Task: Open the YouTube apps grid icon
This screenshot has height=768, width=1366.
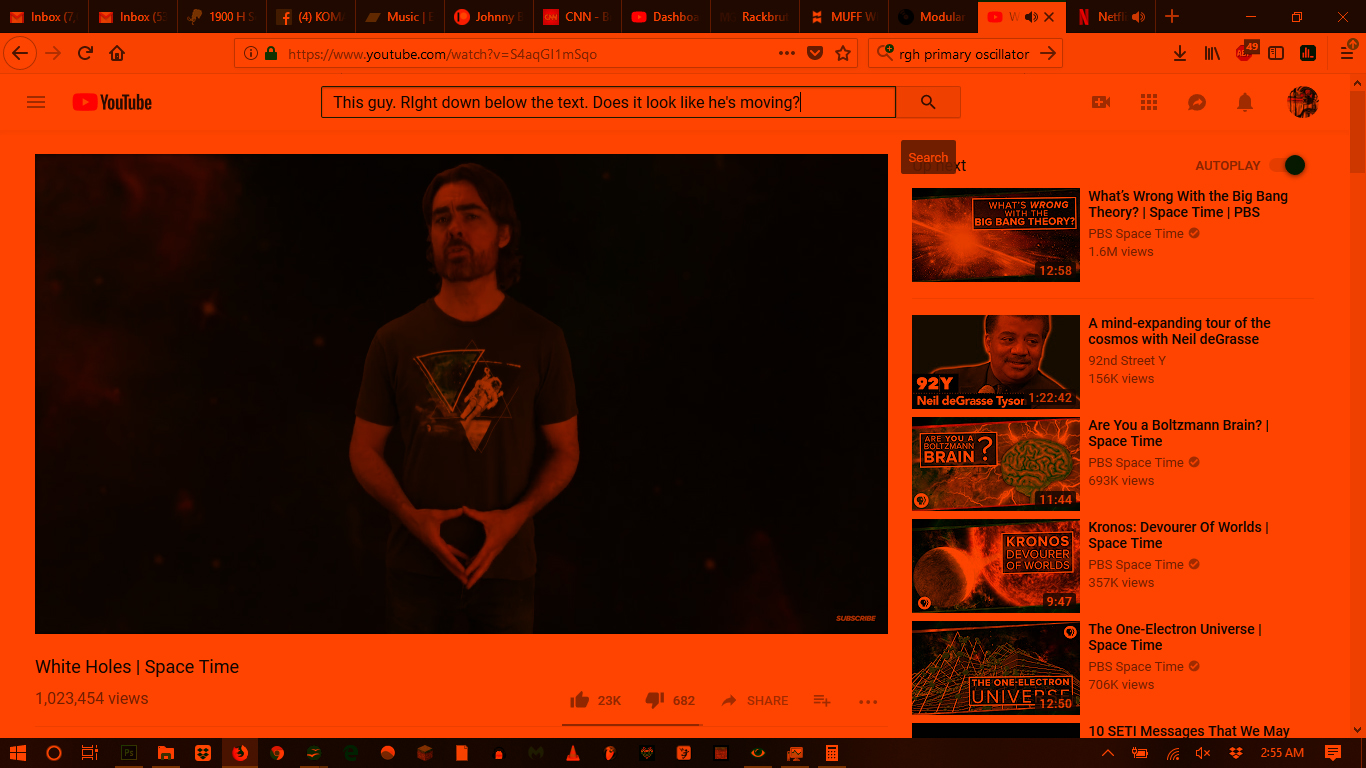Action: click(x=1149, y=102)
